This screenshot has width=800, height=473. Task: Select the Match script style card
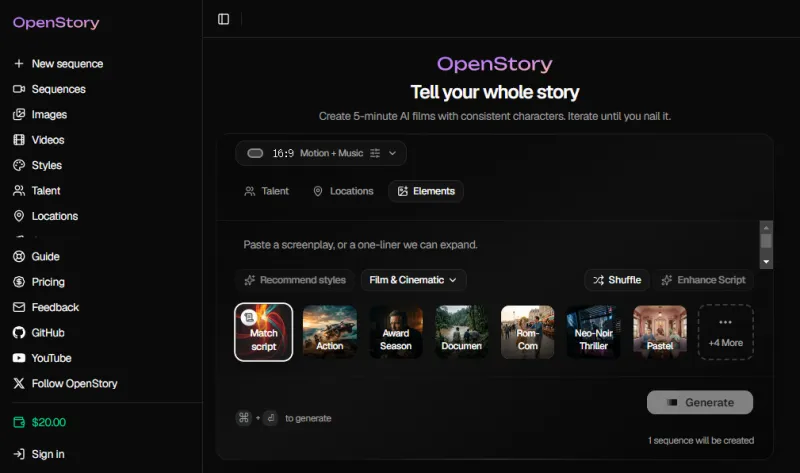(263, 332)
